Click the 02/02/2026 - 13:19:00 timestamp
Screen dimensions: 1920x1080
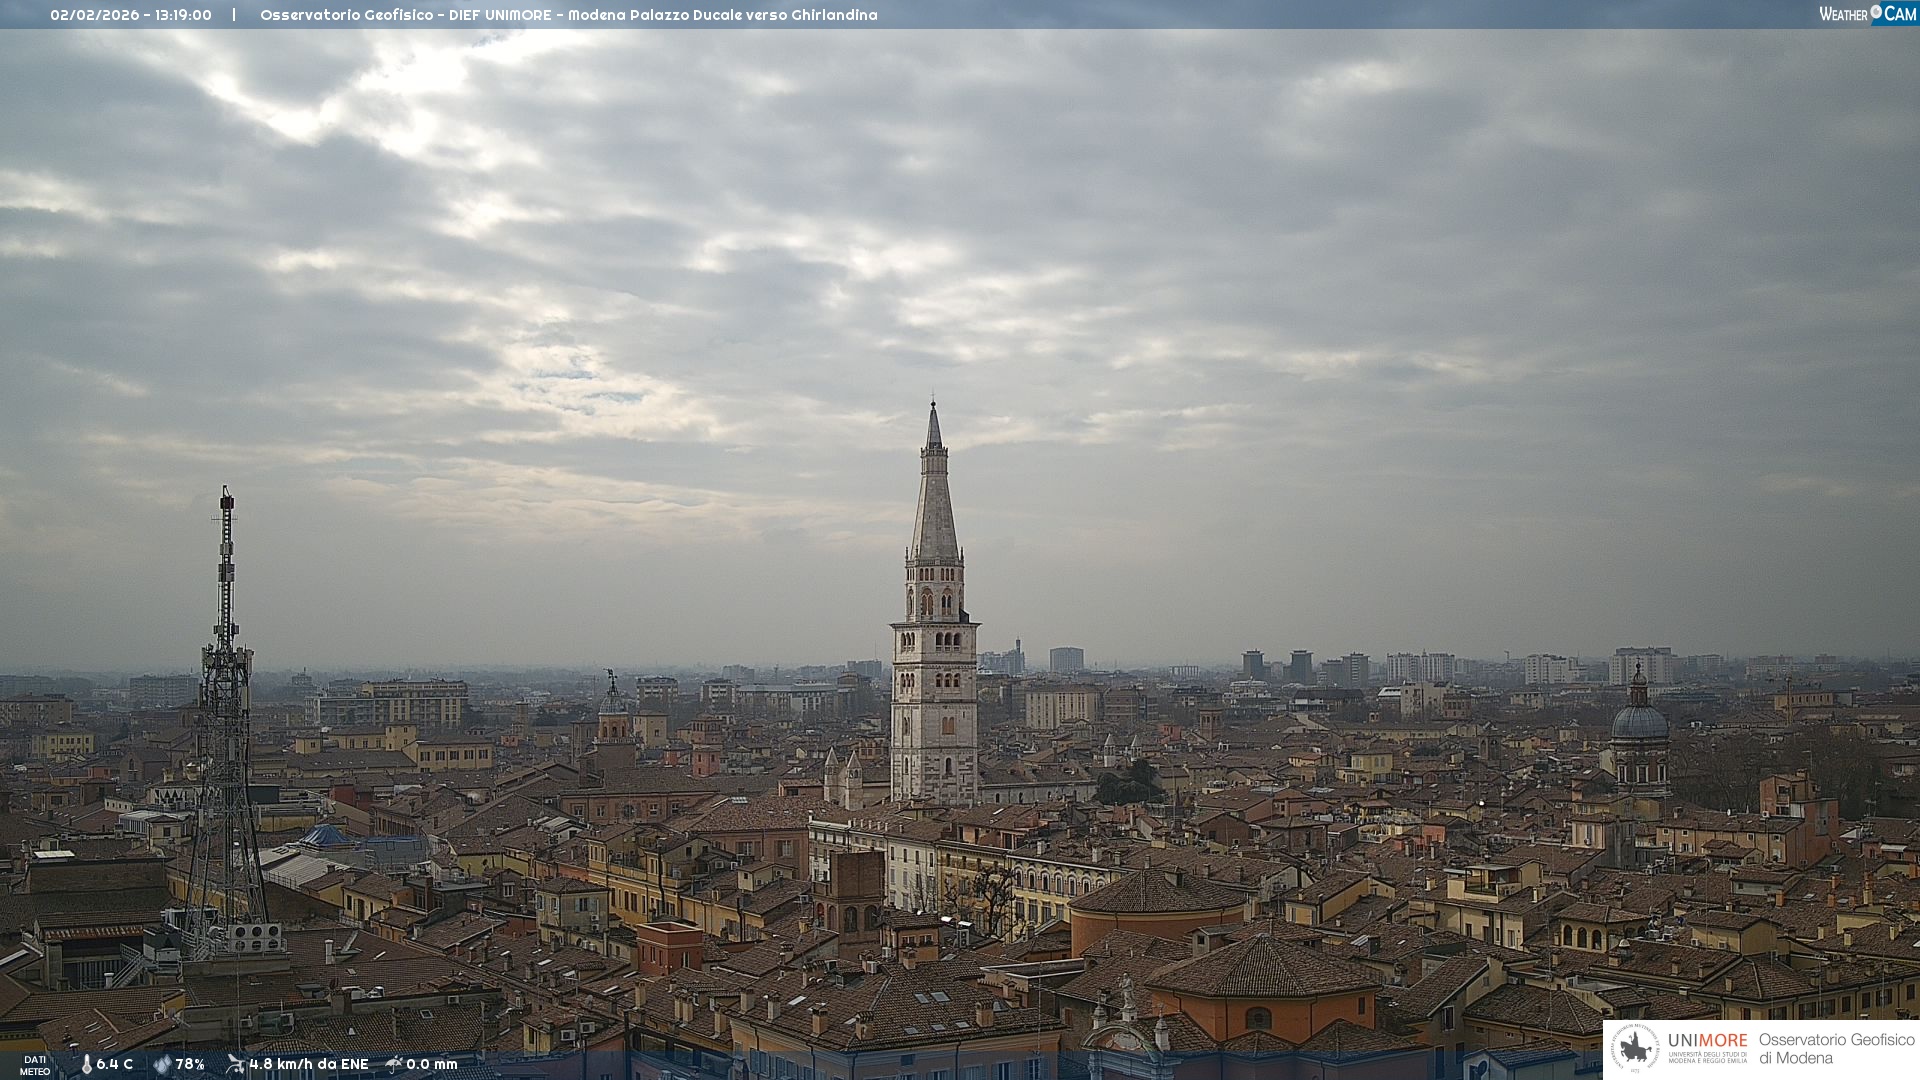pyautogui.click(x=131, y=15)
